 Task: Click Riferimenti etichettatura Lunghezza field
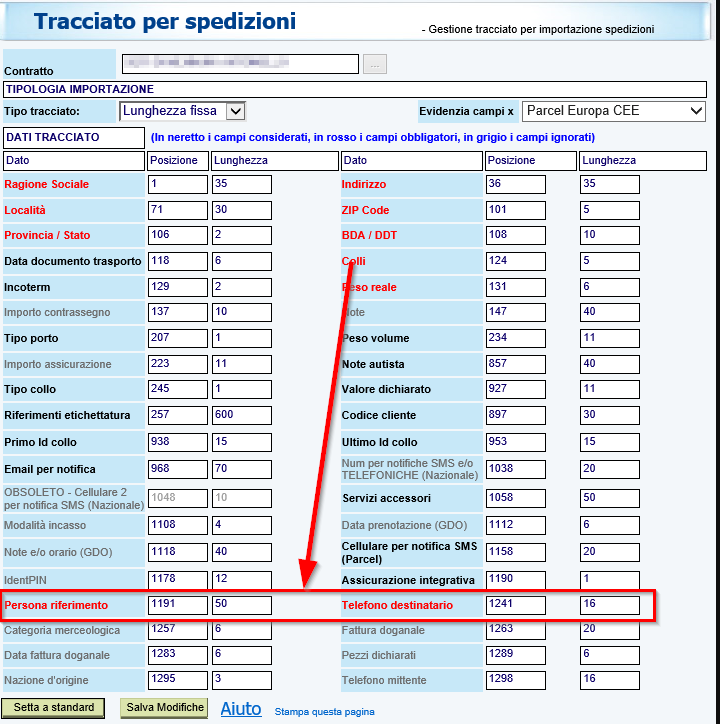coord(242,415)
